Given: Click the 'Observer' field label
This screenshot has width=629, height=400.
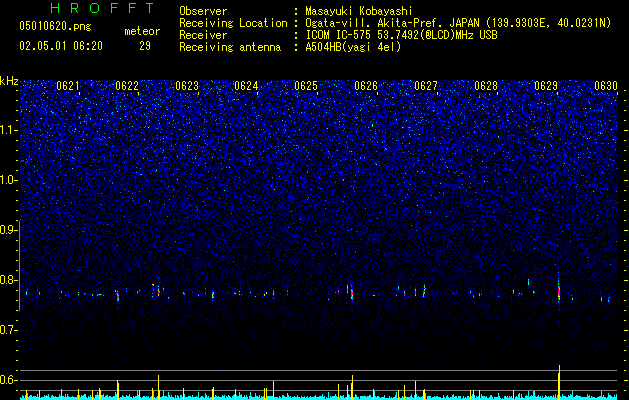Looking at the screenshot, I should [x=203, y=11].
